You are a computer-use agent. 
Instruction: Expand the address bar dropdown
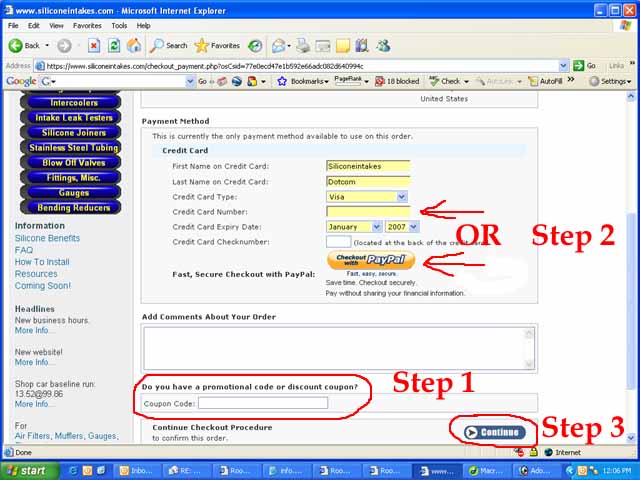tap(563, 66)
